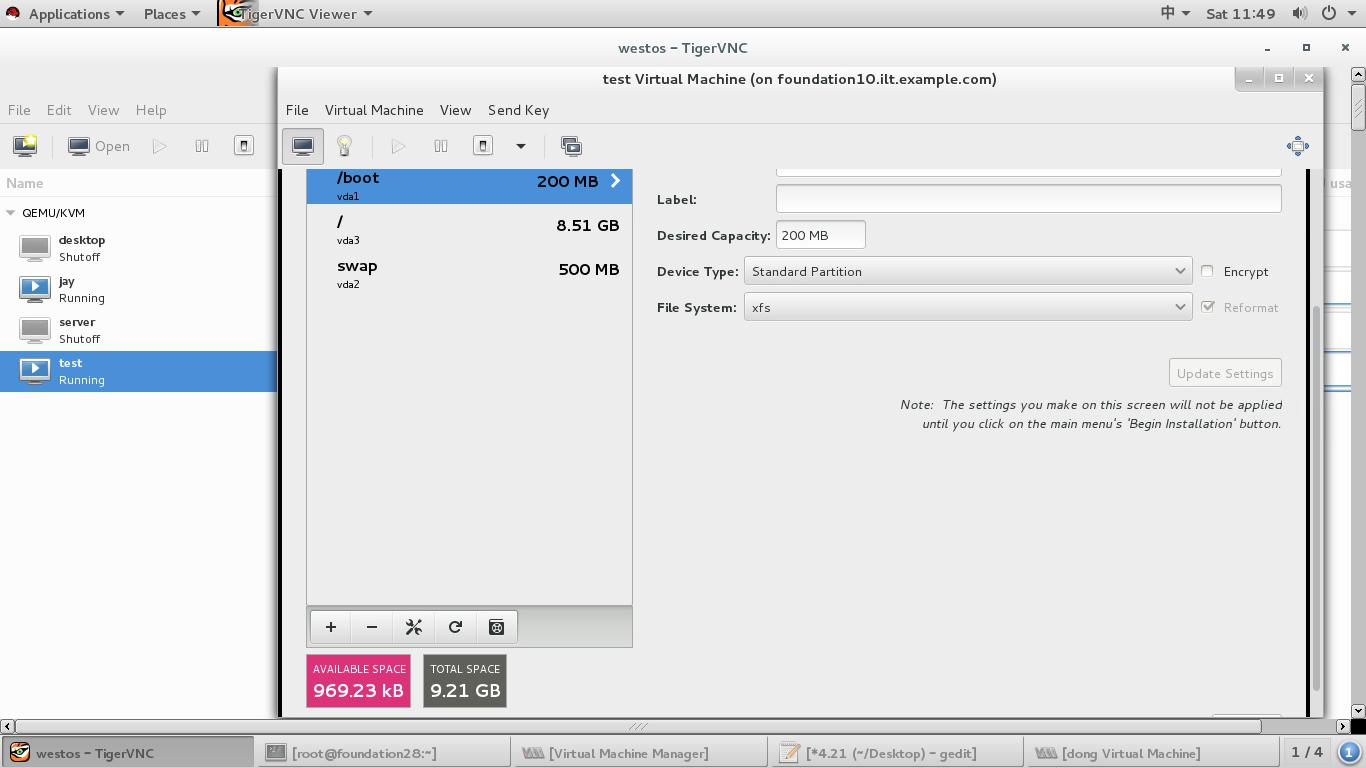Open the Send Key menu
The width and height of the screenshot is (1366, 768).
(518, 110)
